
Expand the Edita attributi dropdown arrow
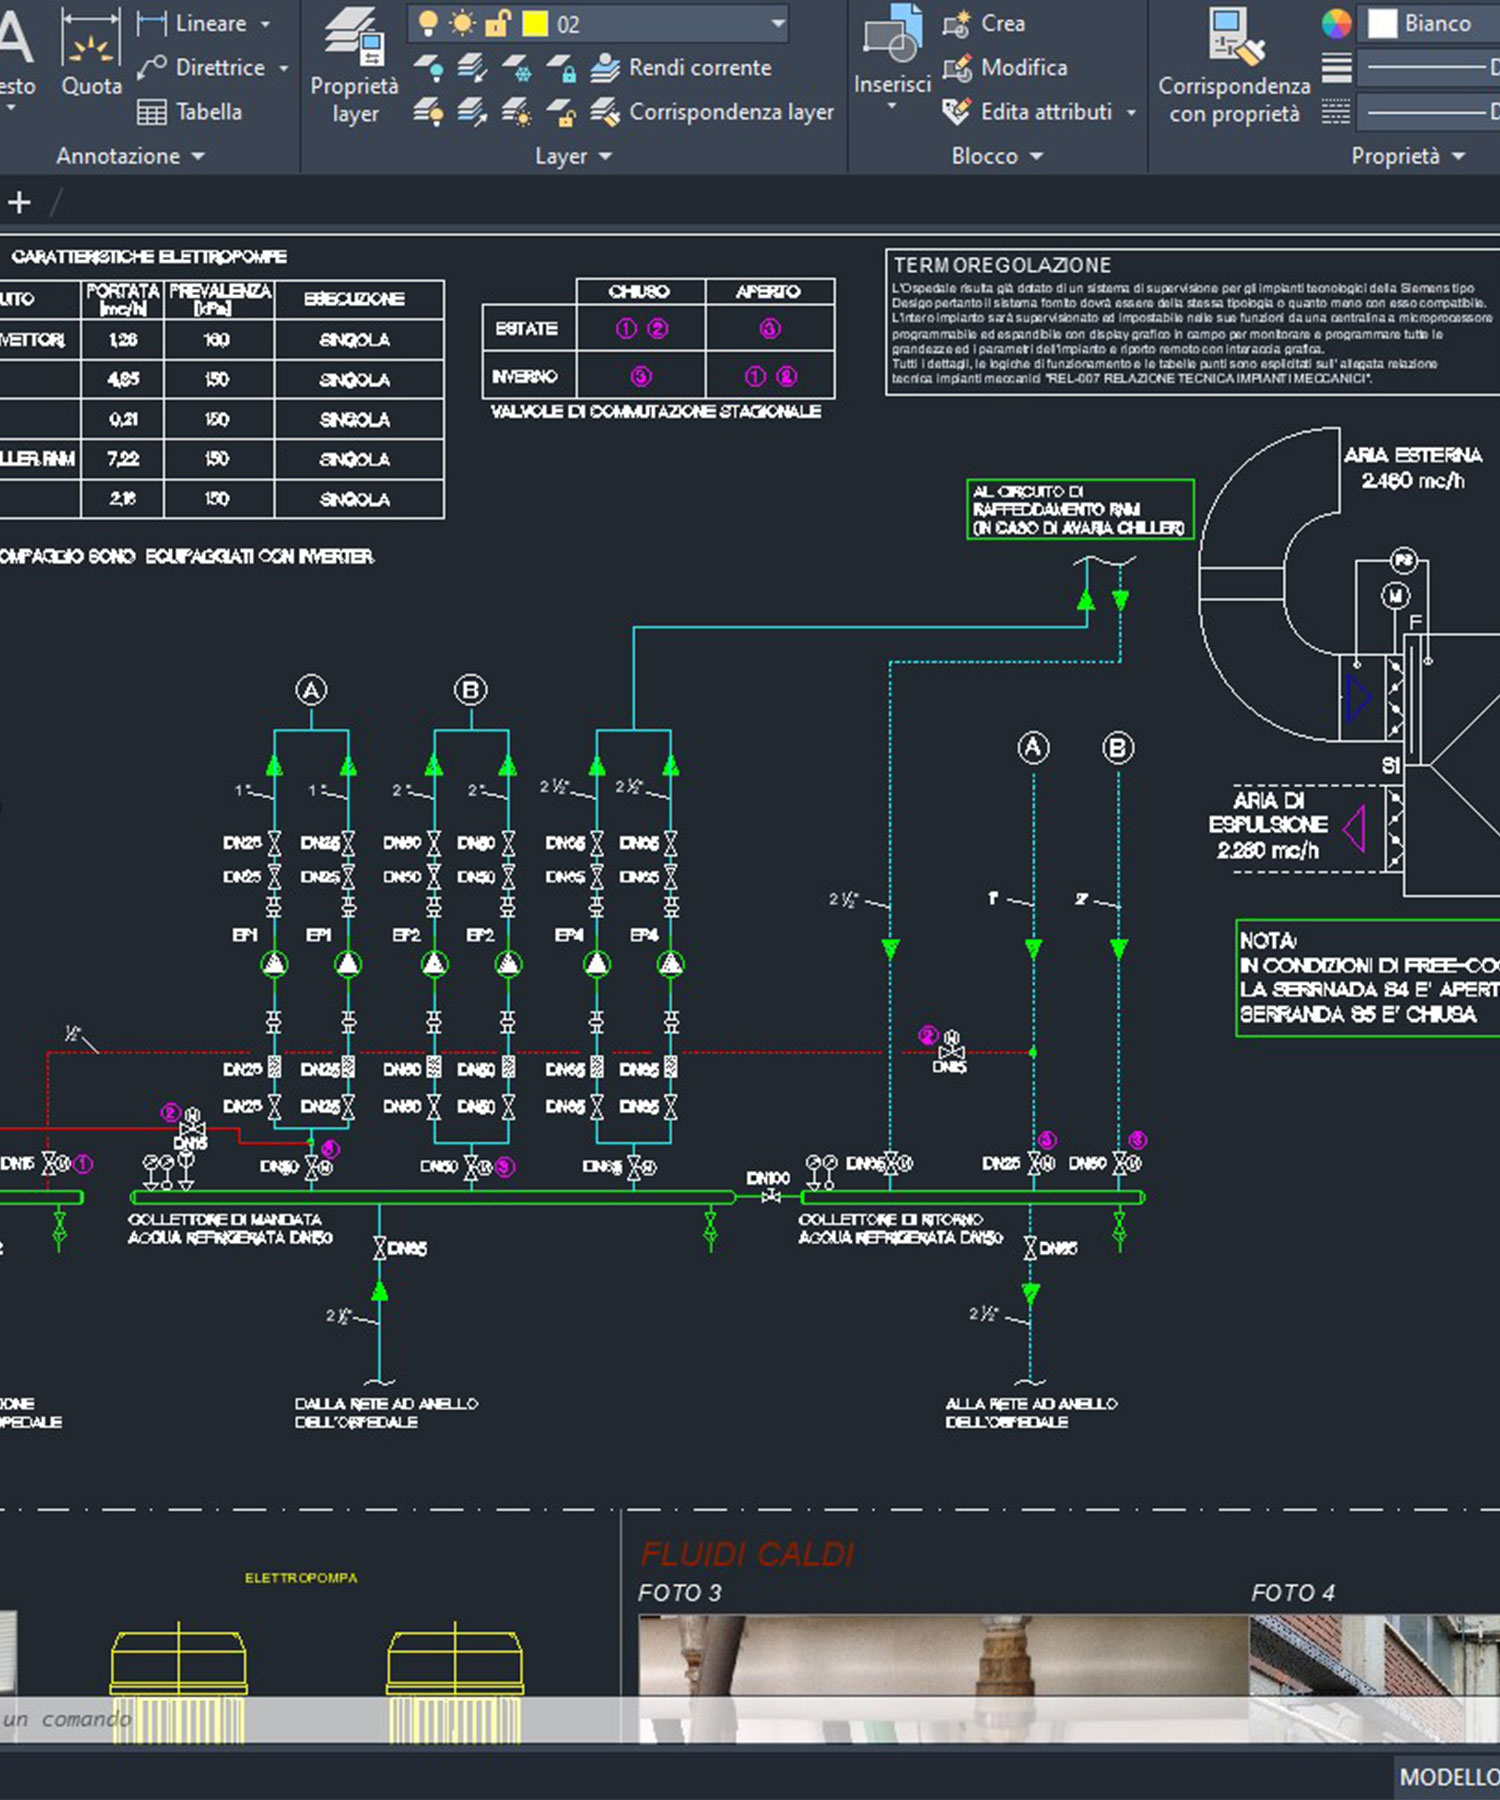pos(1131,112)
